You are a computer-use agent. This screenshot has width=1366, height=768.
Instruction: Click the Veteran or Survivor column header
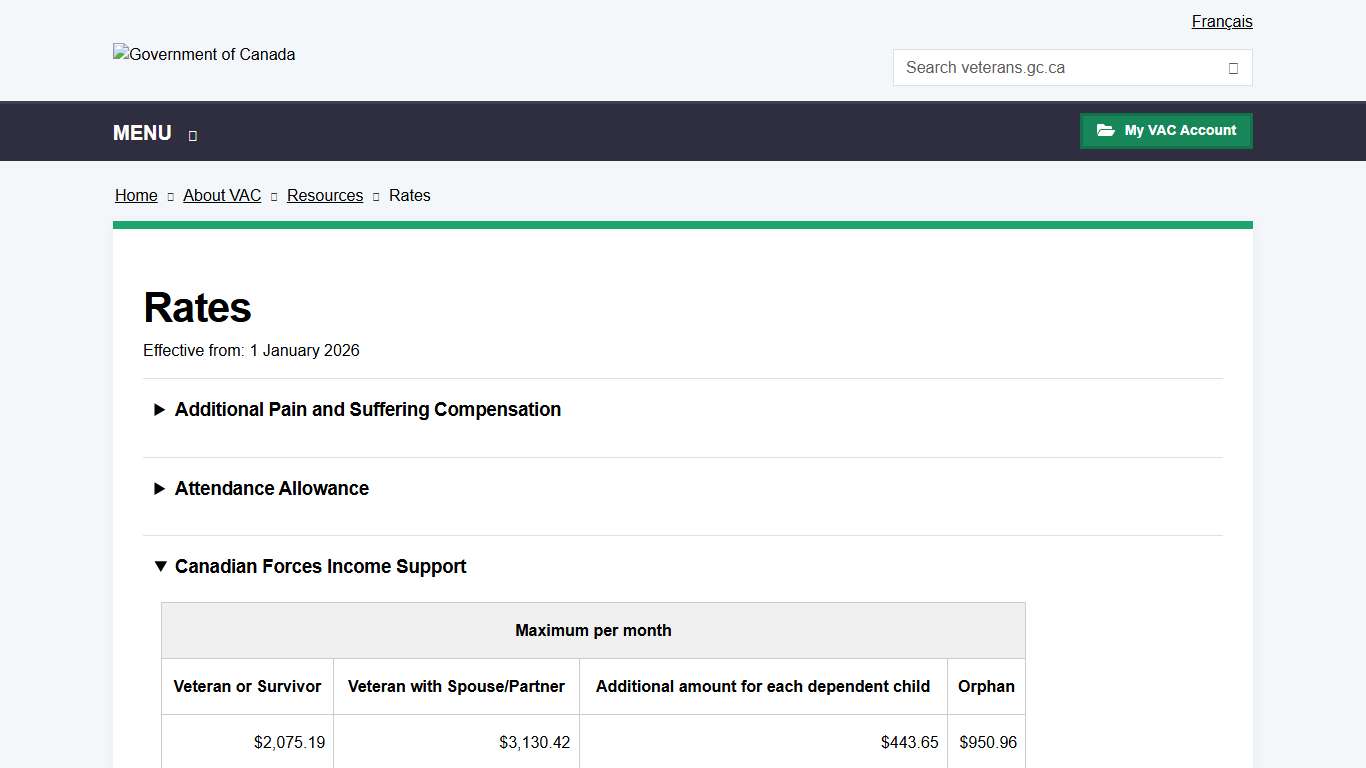(x=247, y=687)
